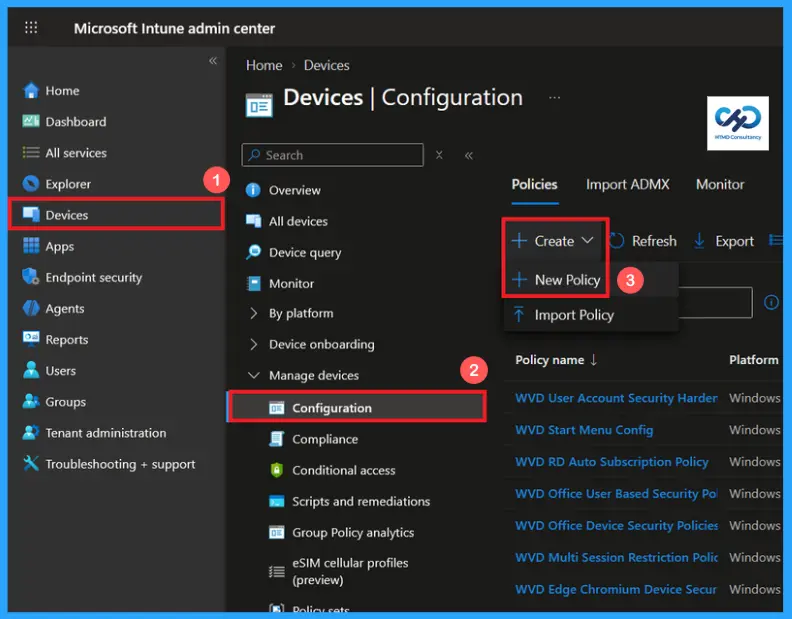
Task: Click the Overview info icon
Action: click(253, 190)
